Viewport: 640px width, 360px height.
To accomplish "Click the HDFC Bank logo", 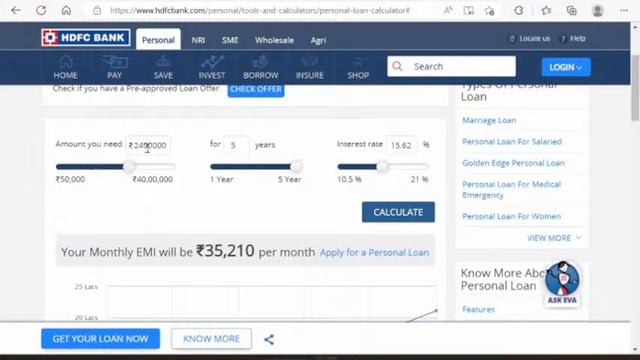I will [86, 38].
